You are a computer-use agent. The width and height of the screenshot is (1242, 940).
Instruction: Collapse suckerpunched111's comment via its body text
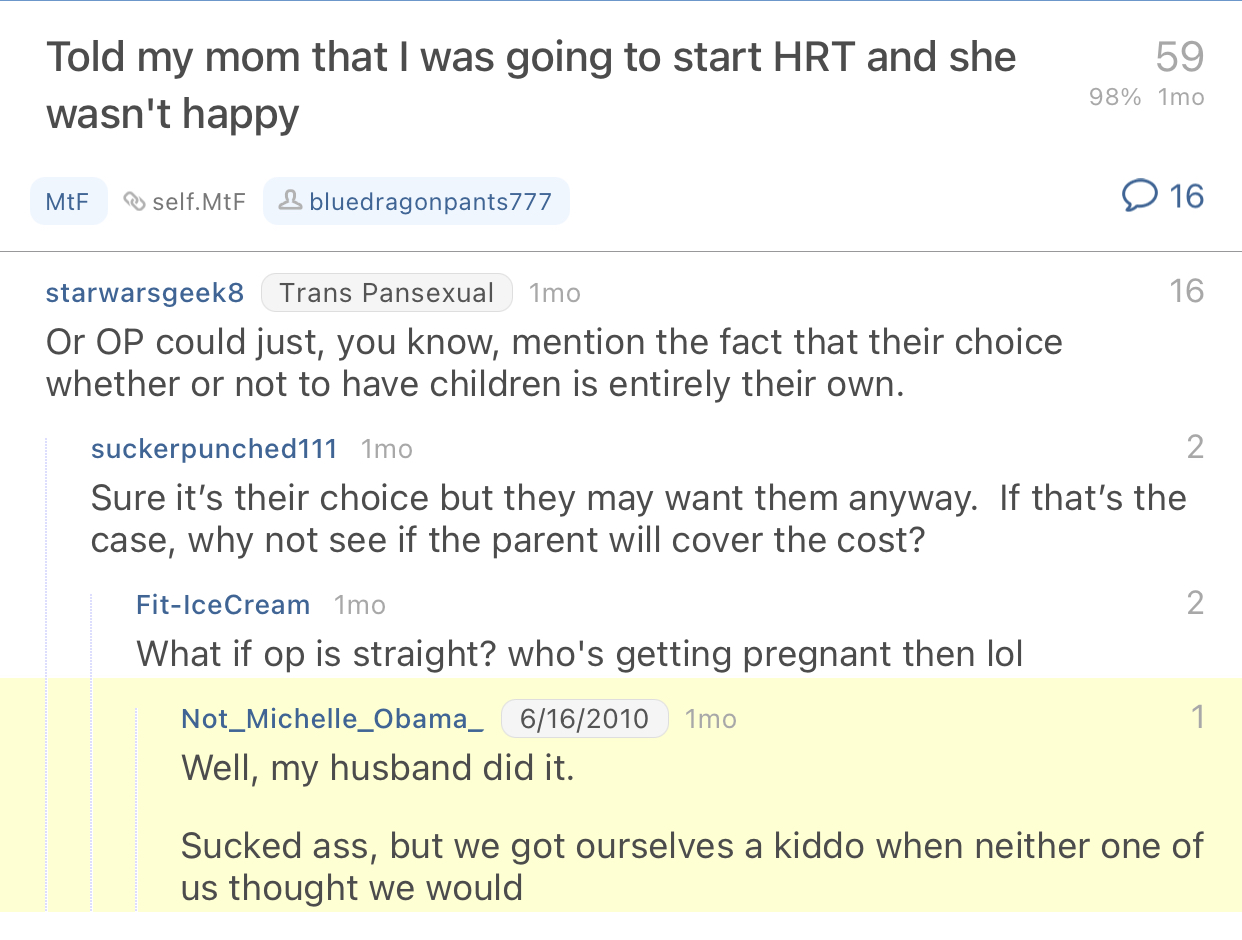tap(636, 518)
